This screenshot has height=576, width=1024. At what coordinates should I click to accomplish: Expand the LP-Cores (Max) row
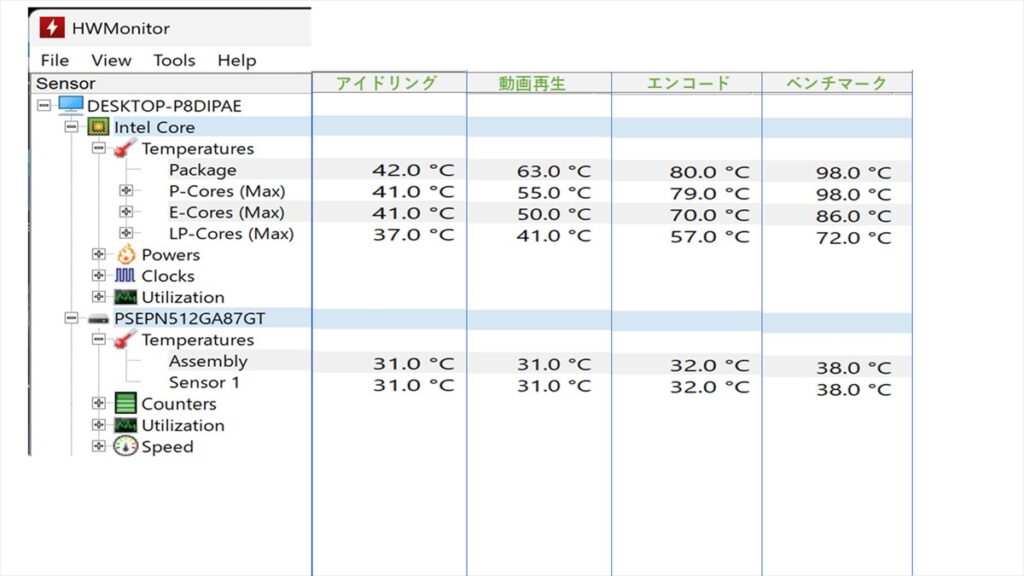[126, 232]
